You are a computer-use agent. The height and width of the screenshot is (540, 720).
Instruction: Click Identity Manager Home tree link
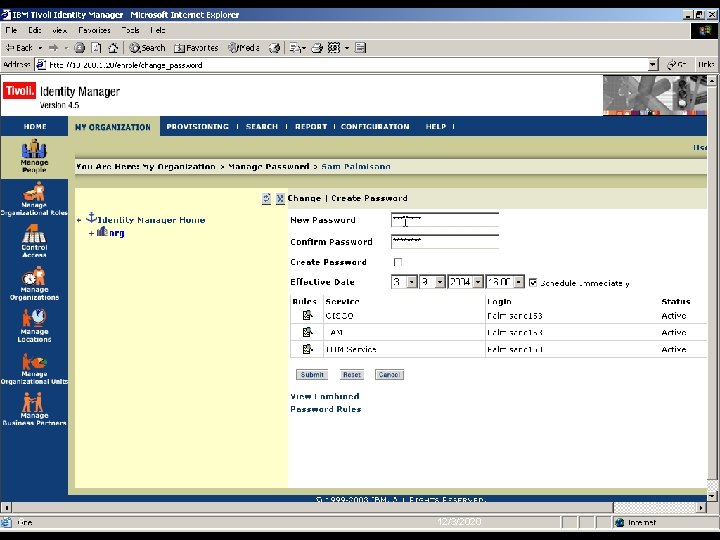coord(151,220)
